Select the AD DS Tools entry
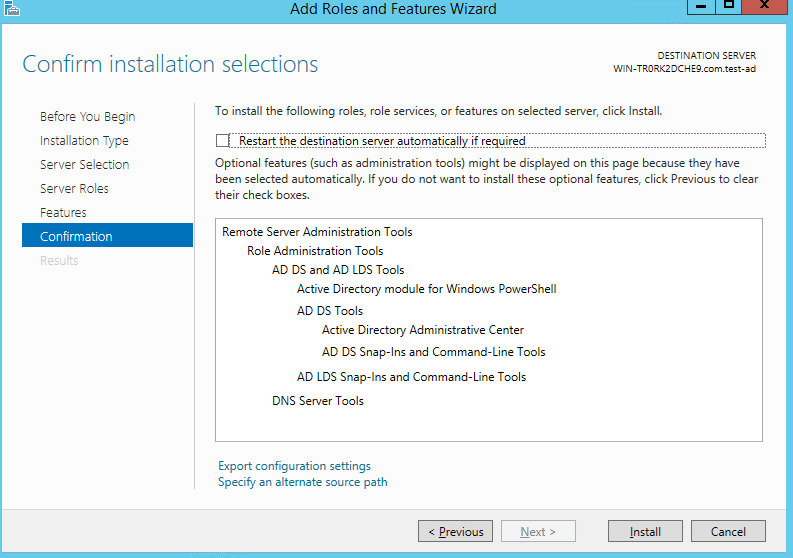This screenshot has width=793, height=558. tap(329, 311)
